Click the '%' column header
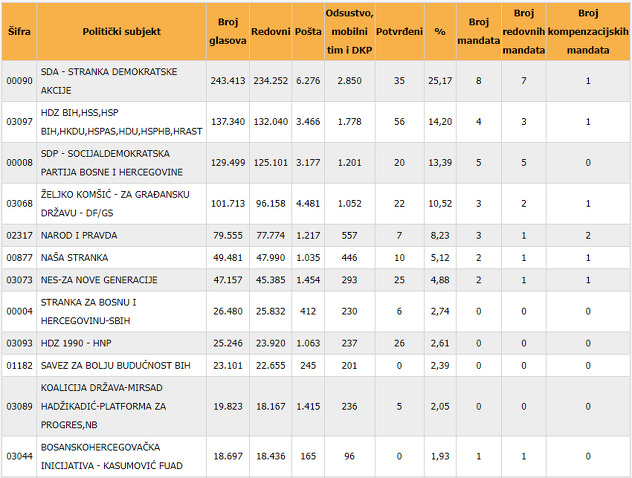The image size is (632, 478). (440, 31)
